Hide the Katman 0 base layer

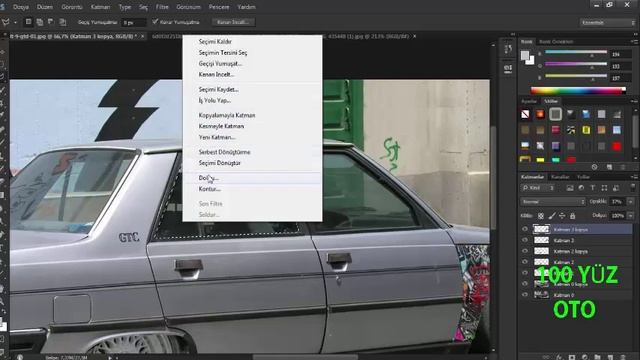point(525,294)
